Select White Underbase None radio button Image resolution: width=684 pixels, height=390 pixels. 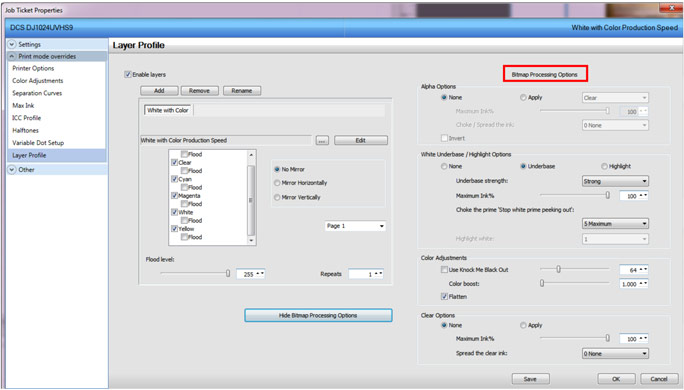444,166
